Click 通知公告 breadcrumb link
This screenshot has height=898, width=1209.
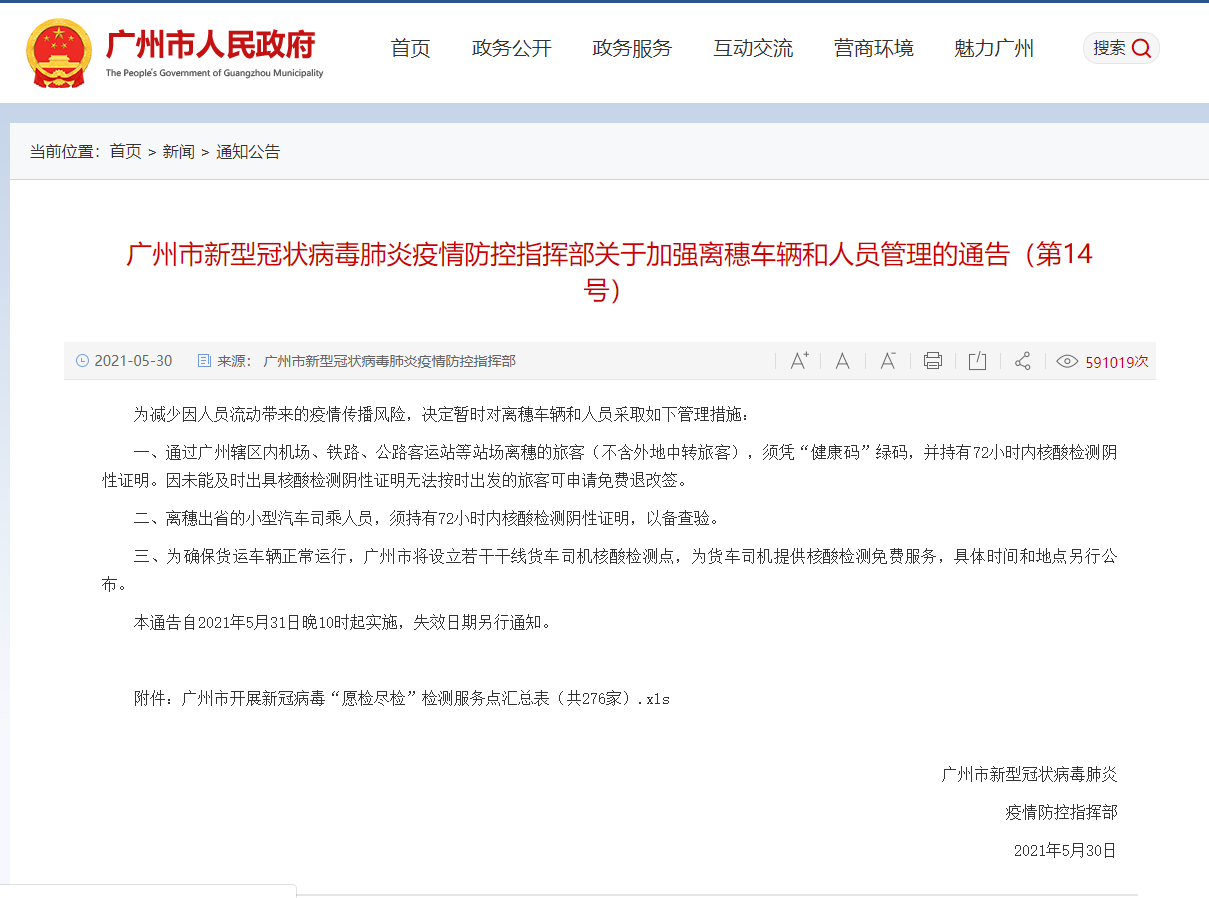[x=248, y=152]
